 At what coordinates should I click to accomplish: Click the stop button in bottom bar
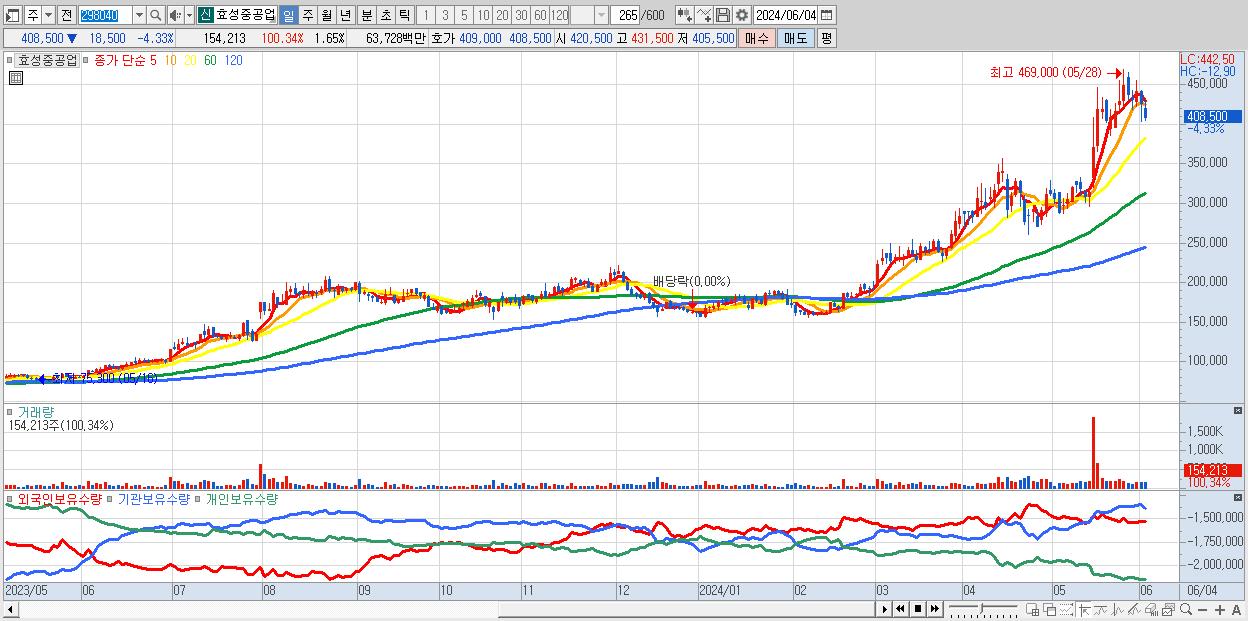(x=918, y=609)
